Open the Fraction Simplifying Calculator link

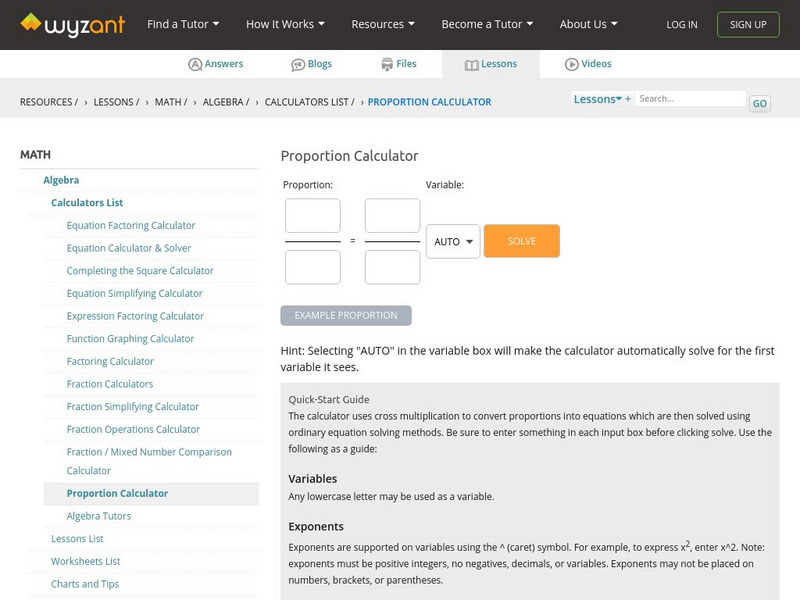point(133,407)
